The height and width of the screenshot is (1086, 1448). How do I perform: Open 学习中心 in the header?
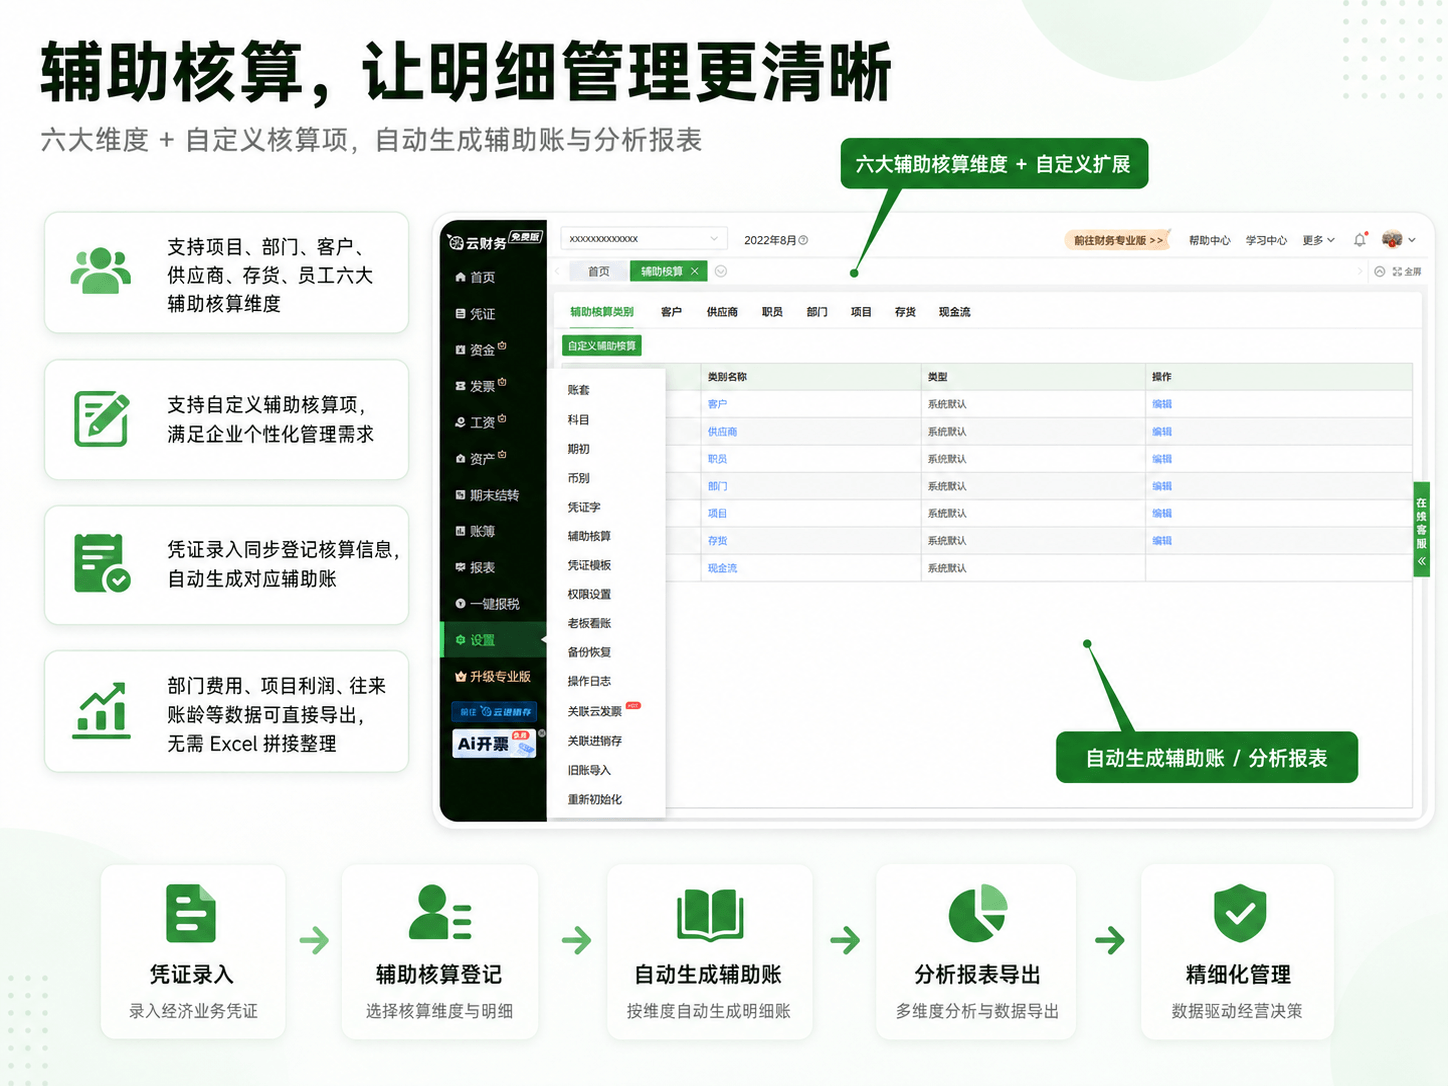pyautogui.click(x=1266, y=240)
